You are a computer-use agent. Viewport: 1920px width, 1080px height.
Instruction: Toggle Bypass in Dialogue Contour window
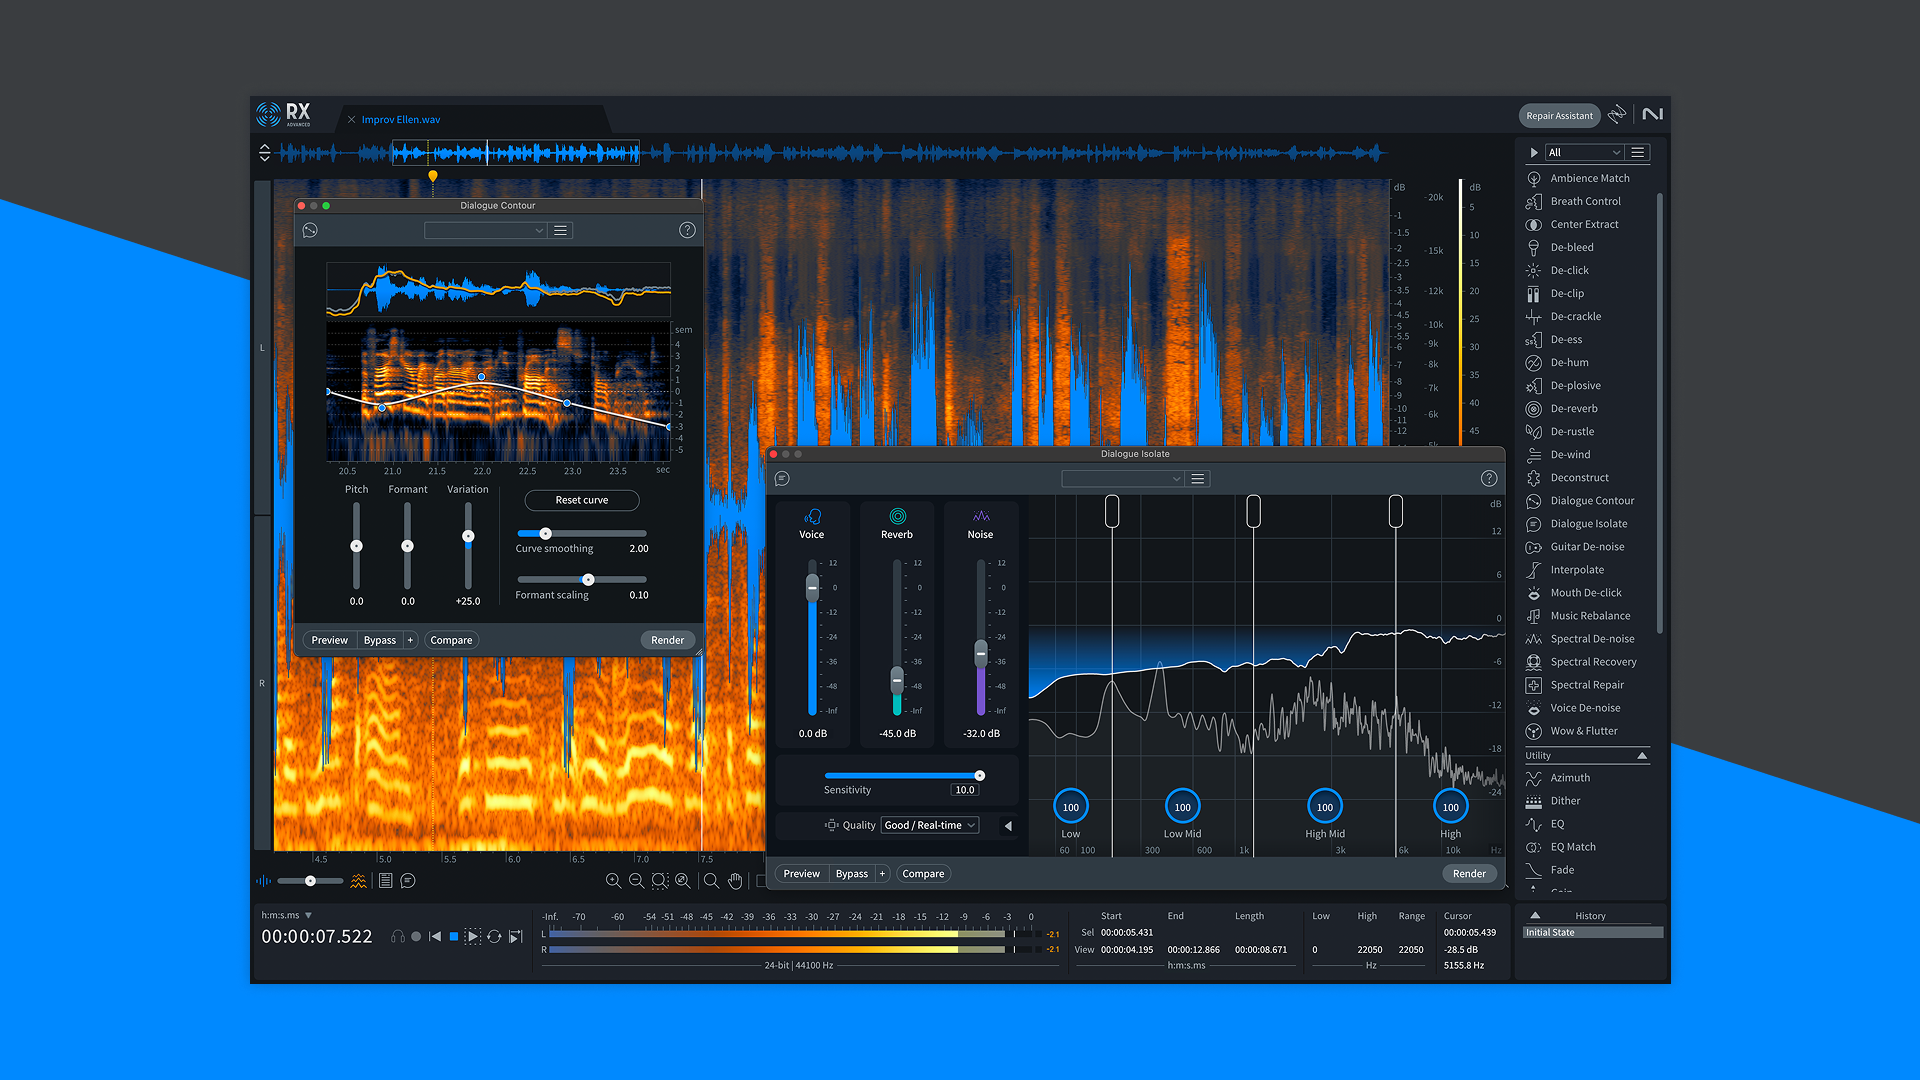point(379,640)
